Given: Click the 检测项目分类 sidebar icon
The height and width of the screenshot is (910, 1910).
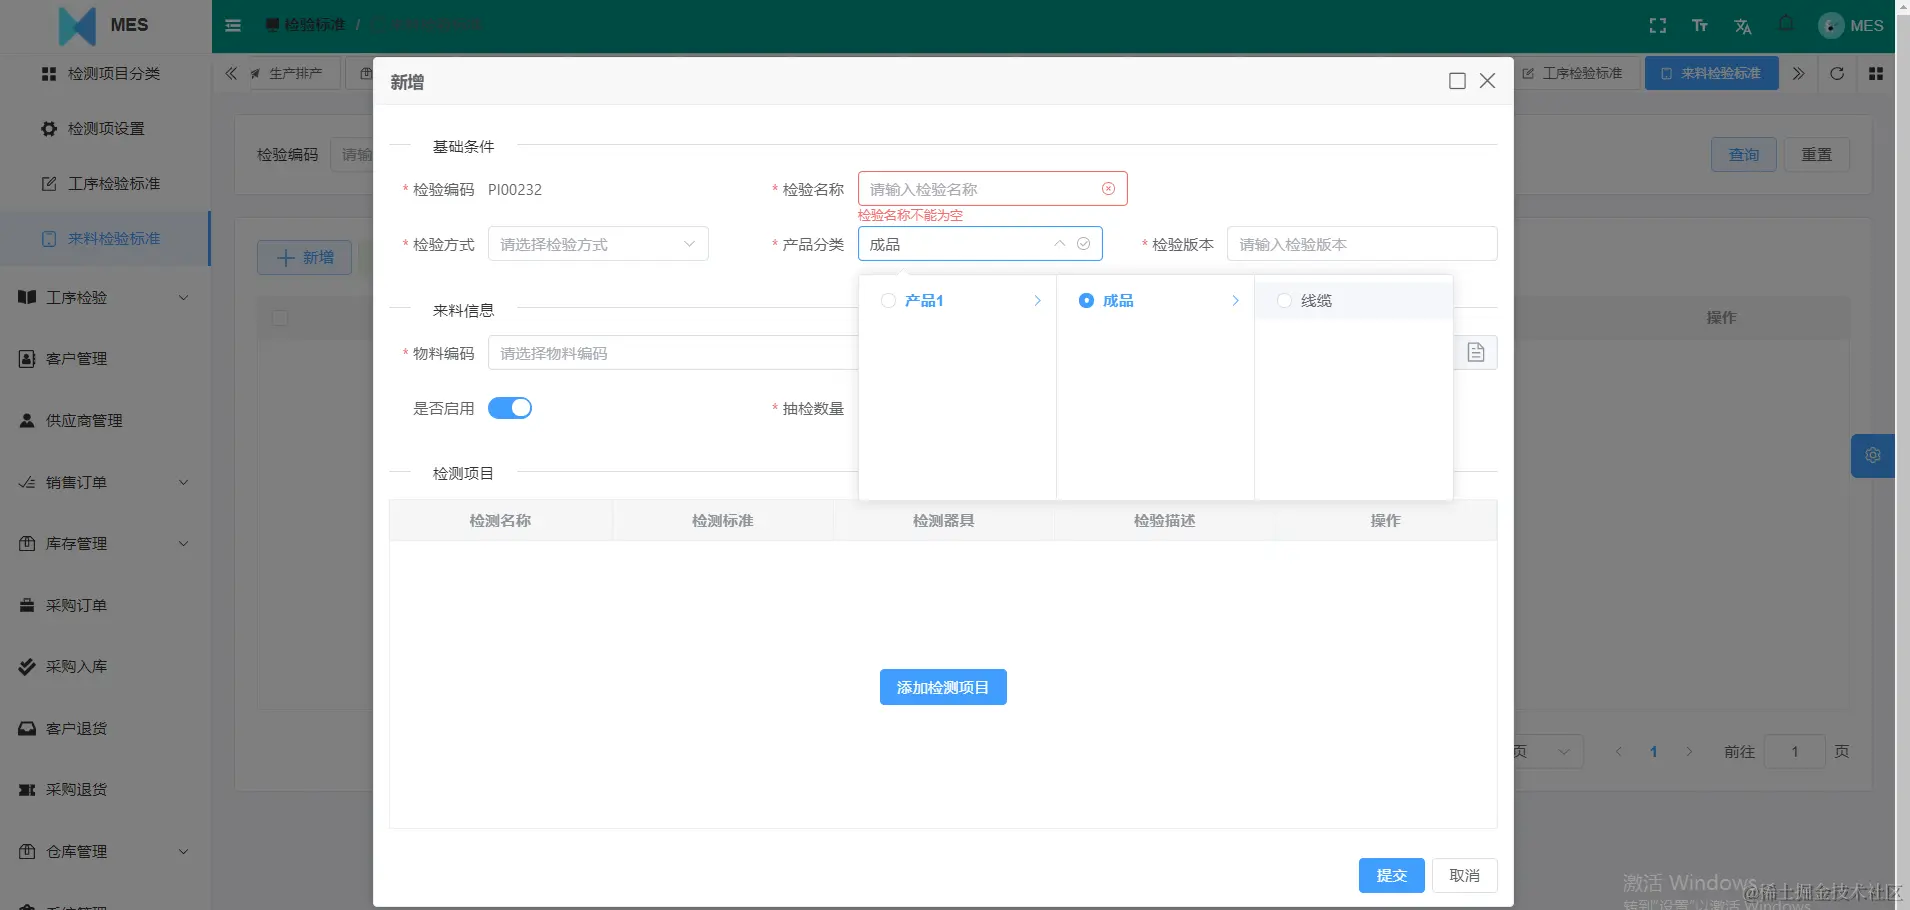Looking at the screenshot, I should [x=48, y=74].
